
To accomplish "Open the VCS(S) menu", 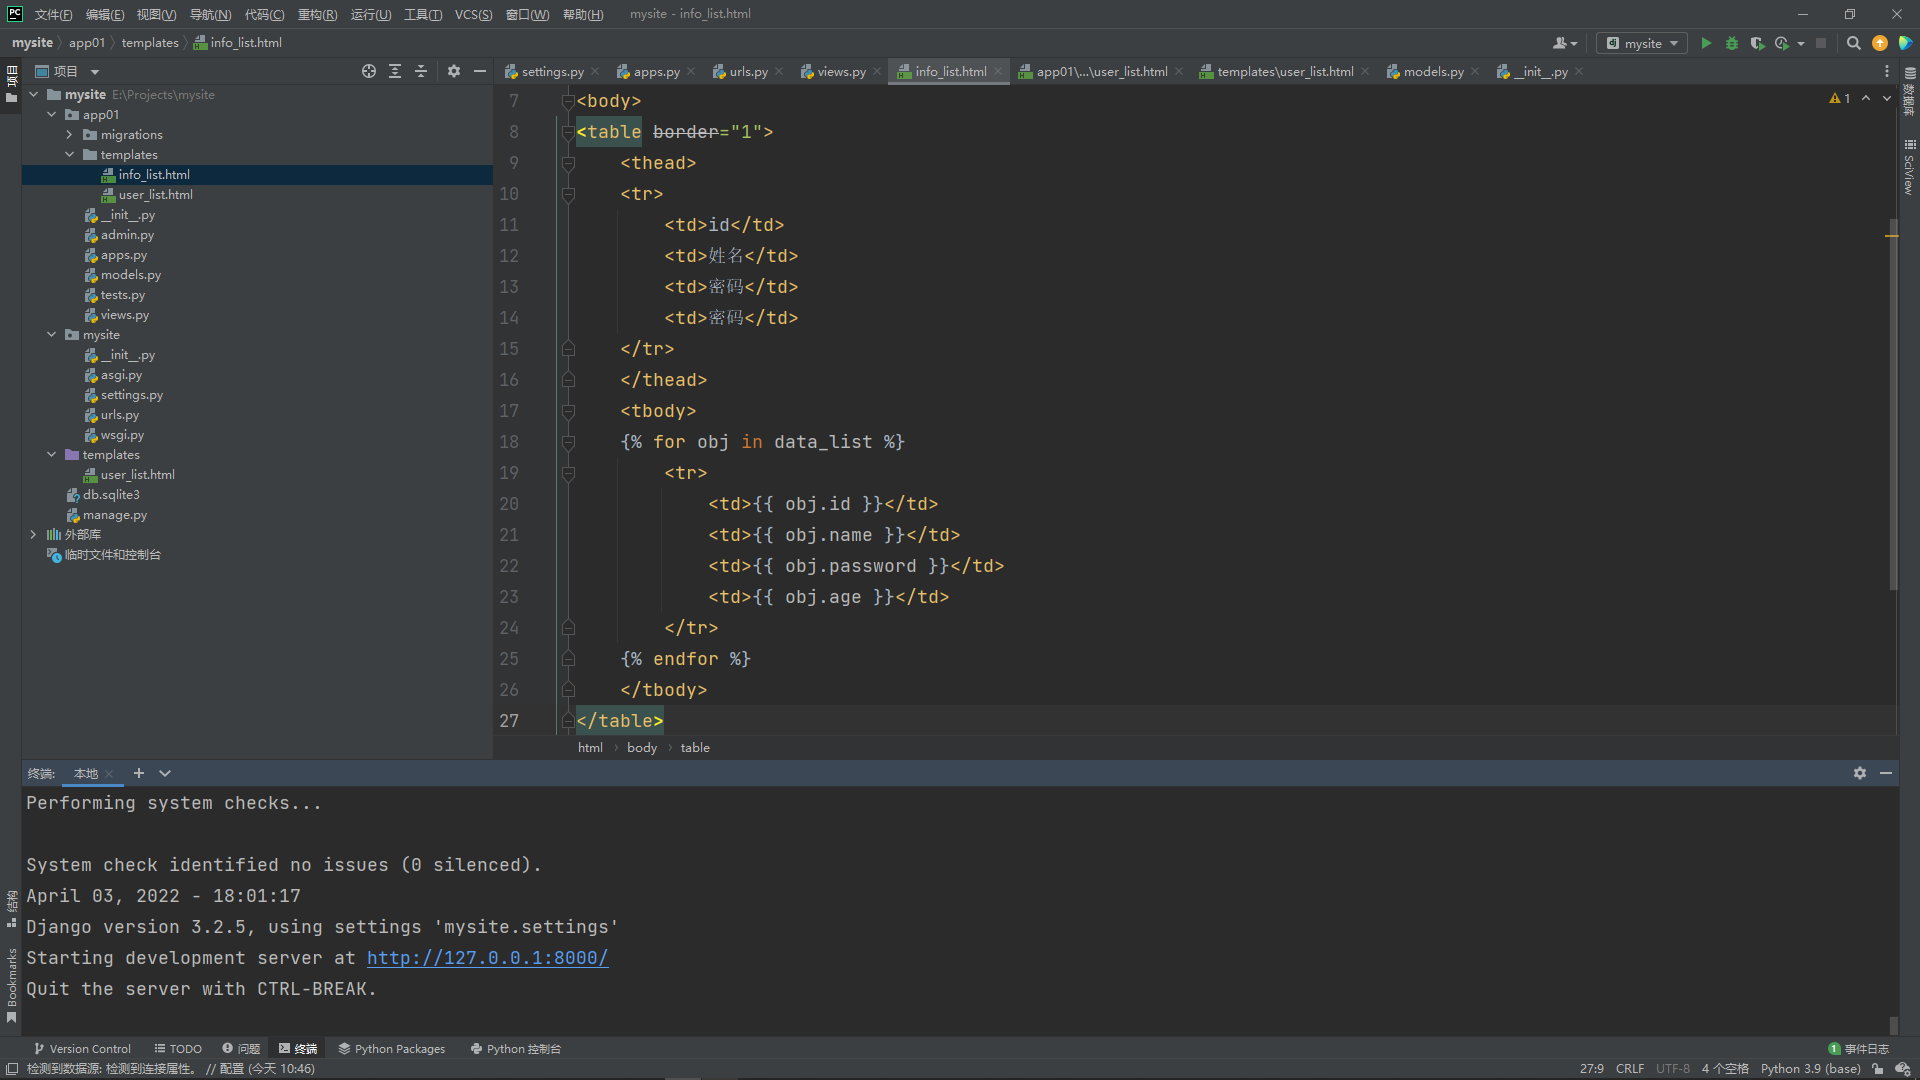I will [x=473, y=14].
